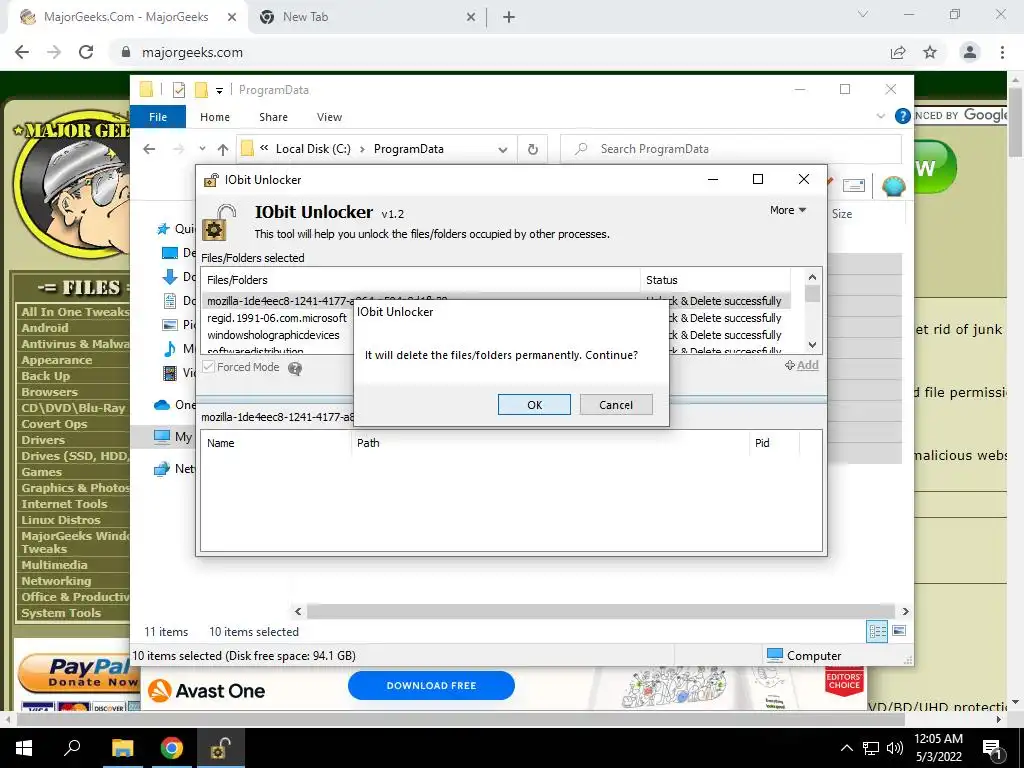Open File Explorer from taskbar
Viewport: 1024px width, 768px height.
pos(122,748)
